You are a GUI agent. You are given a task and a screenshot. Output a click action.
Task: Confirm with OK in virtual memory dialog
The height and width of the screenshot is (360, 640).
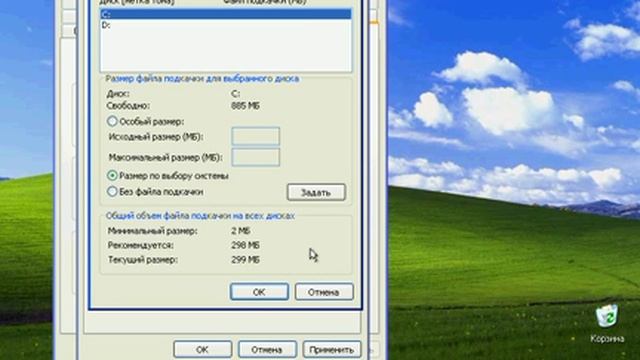click(x=259, y=292)
